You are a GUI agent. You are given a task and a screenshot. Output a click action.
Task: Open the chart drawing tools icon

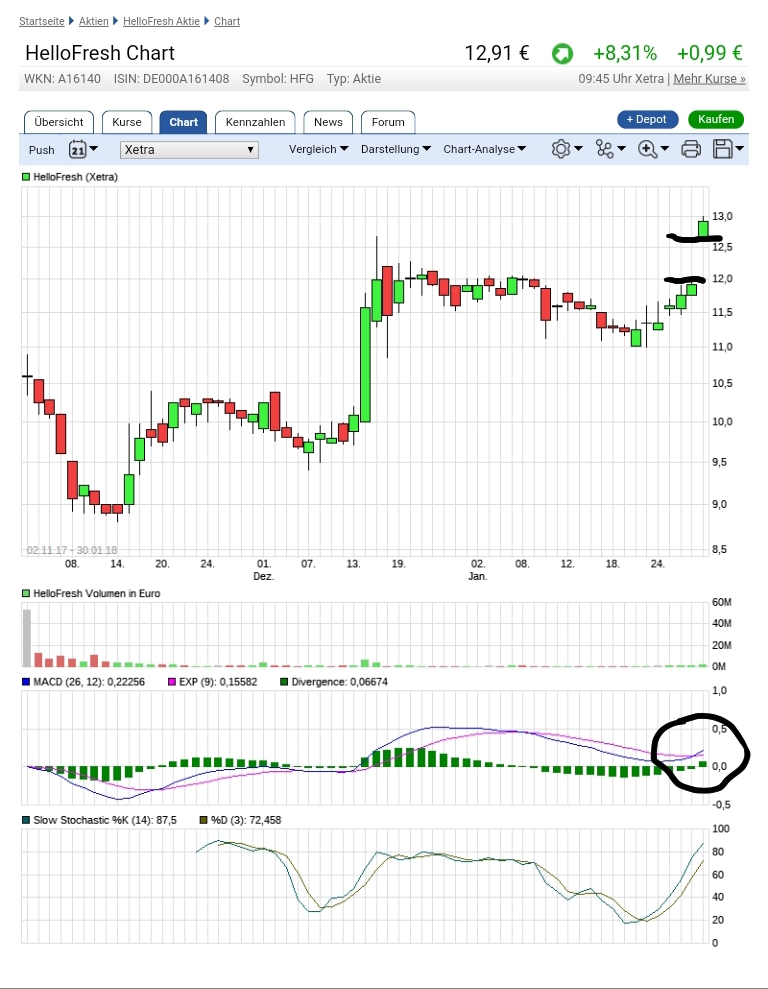(x=604, y=149)
